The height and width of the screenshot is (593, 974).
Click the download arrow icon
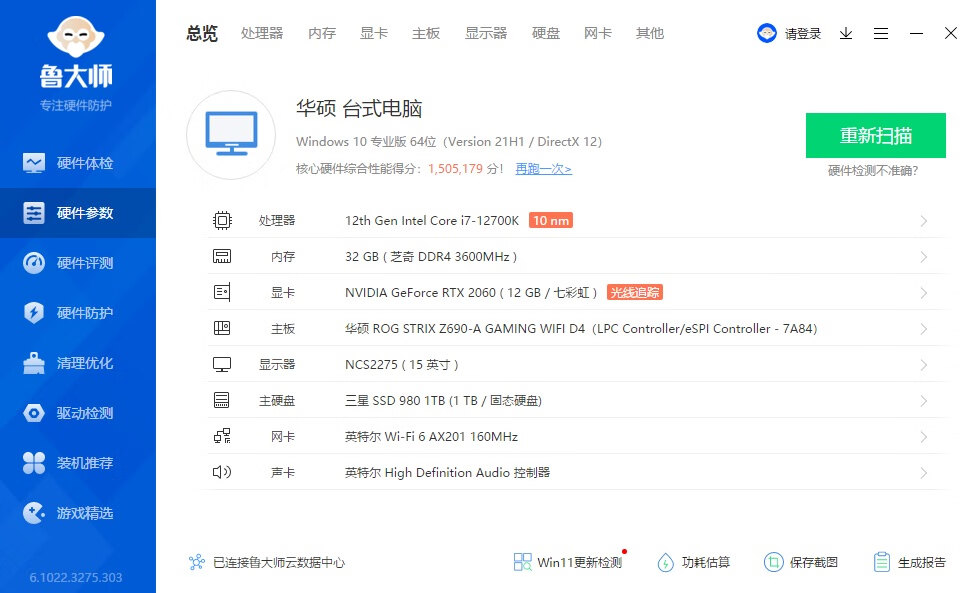coord(846,34)
